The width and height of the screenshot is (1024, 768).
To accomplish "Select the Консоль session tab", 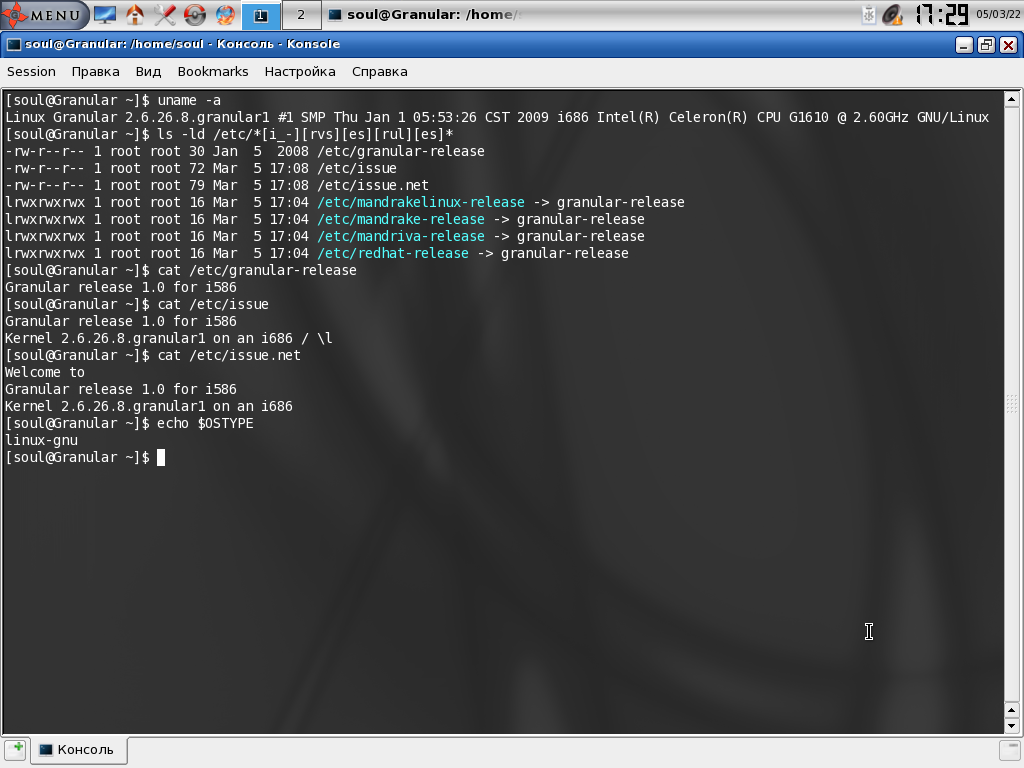I will click(x=78, y=750).
